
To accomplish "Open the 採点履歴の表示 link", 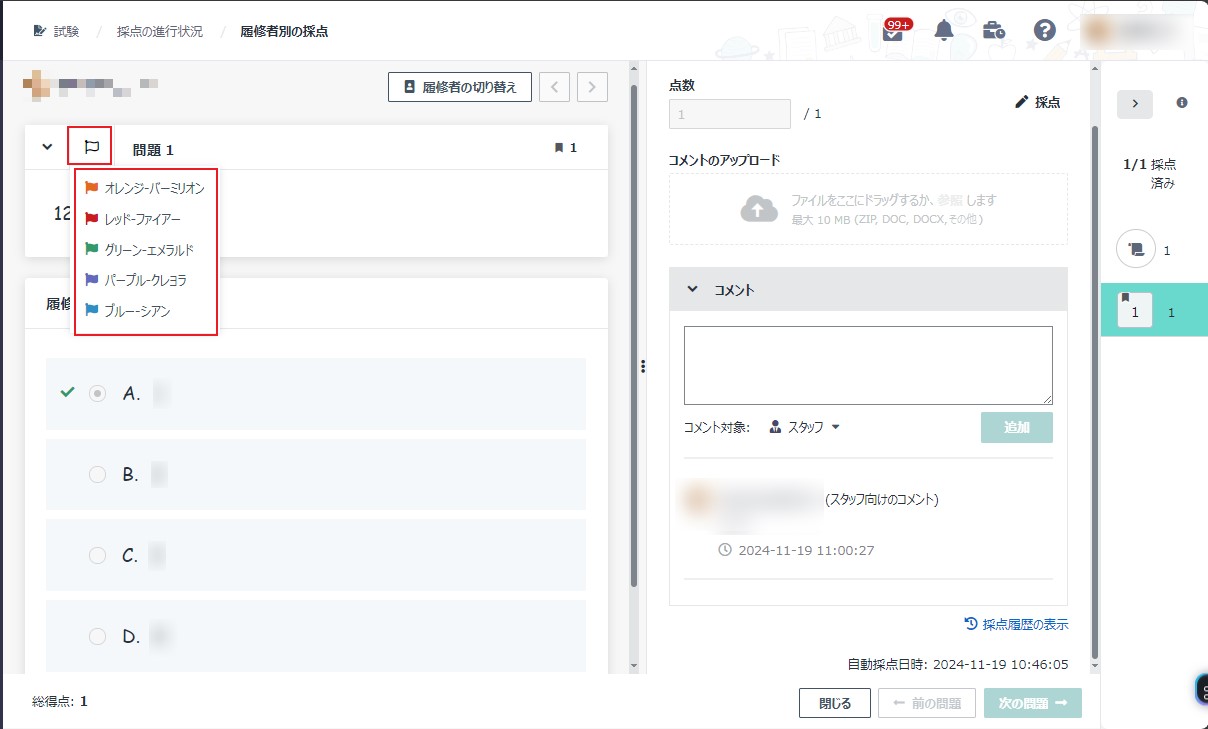I will 1016,624.
